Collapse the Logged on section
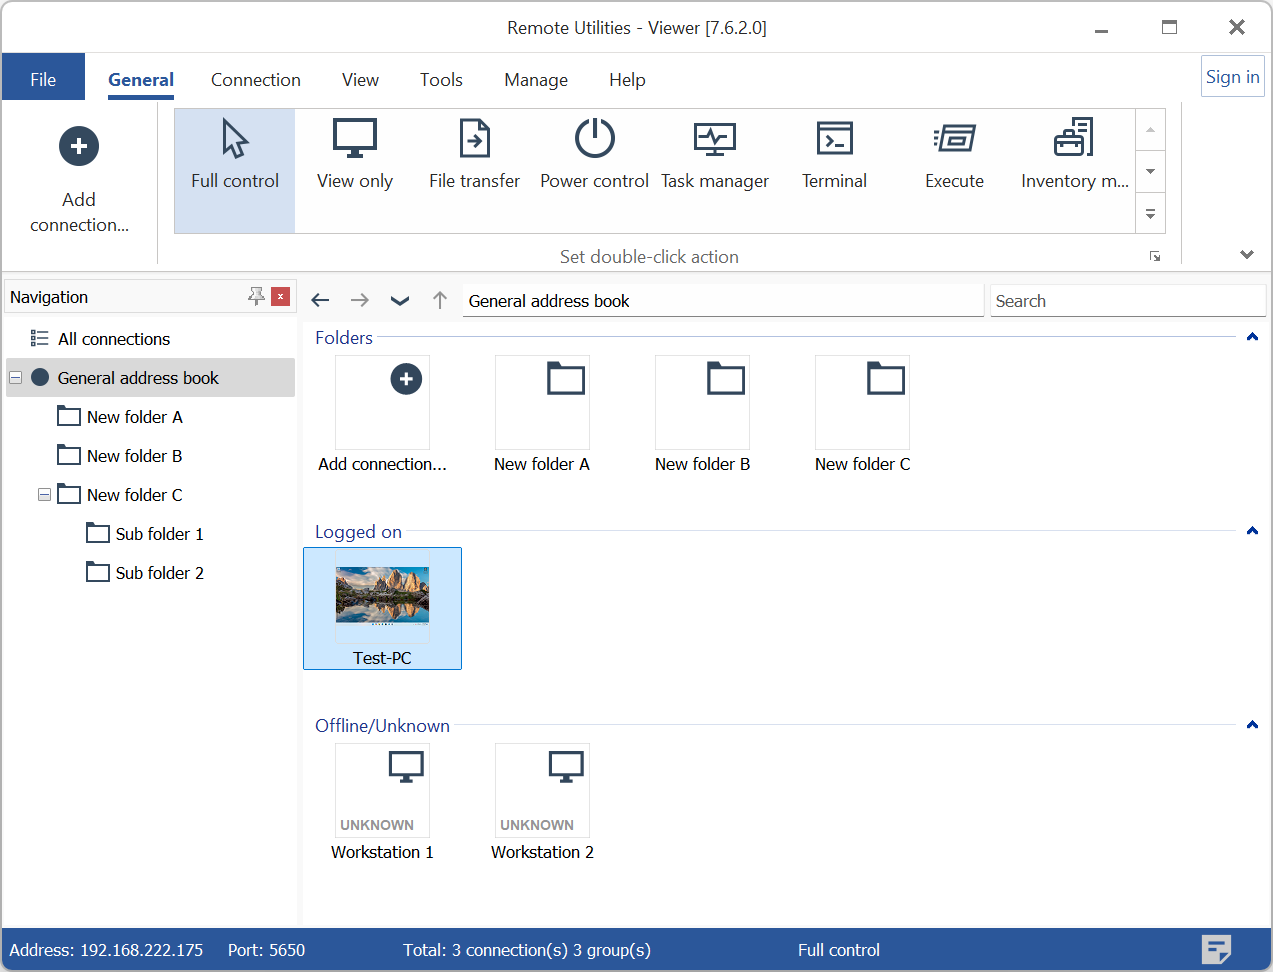 (1251, 532)
